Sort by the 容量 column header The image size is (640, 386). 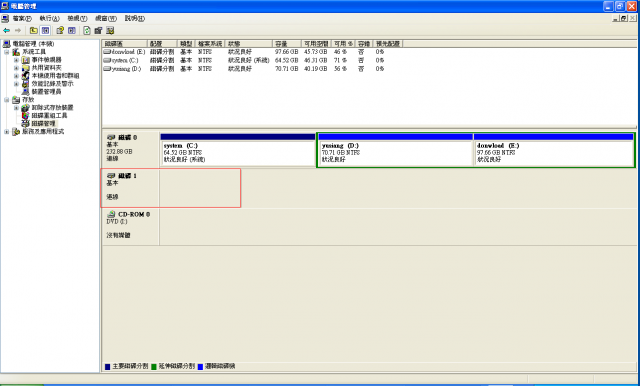point(287,44)
